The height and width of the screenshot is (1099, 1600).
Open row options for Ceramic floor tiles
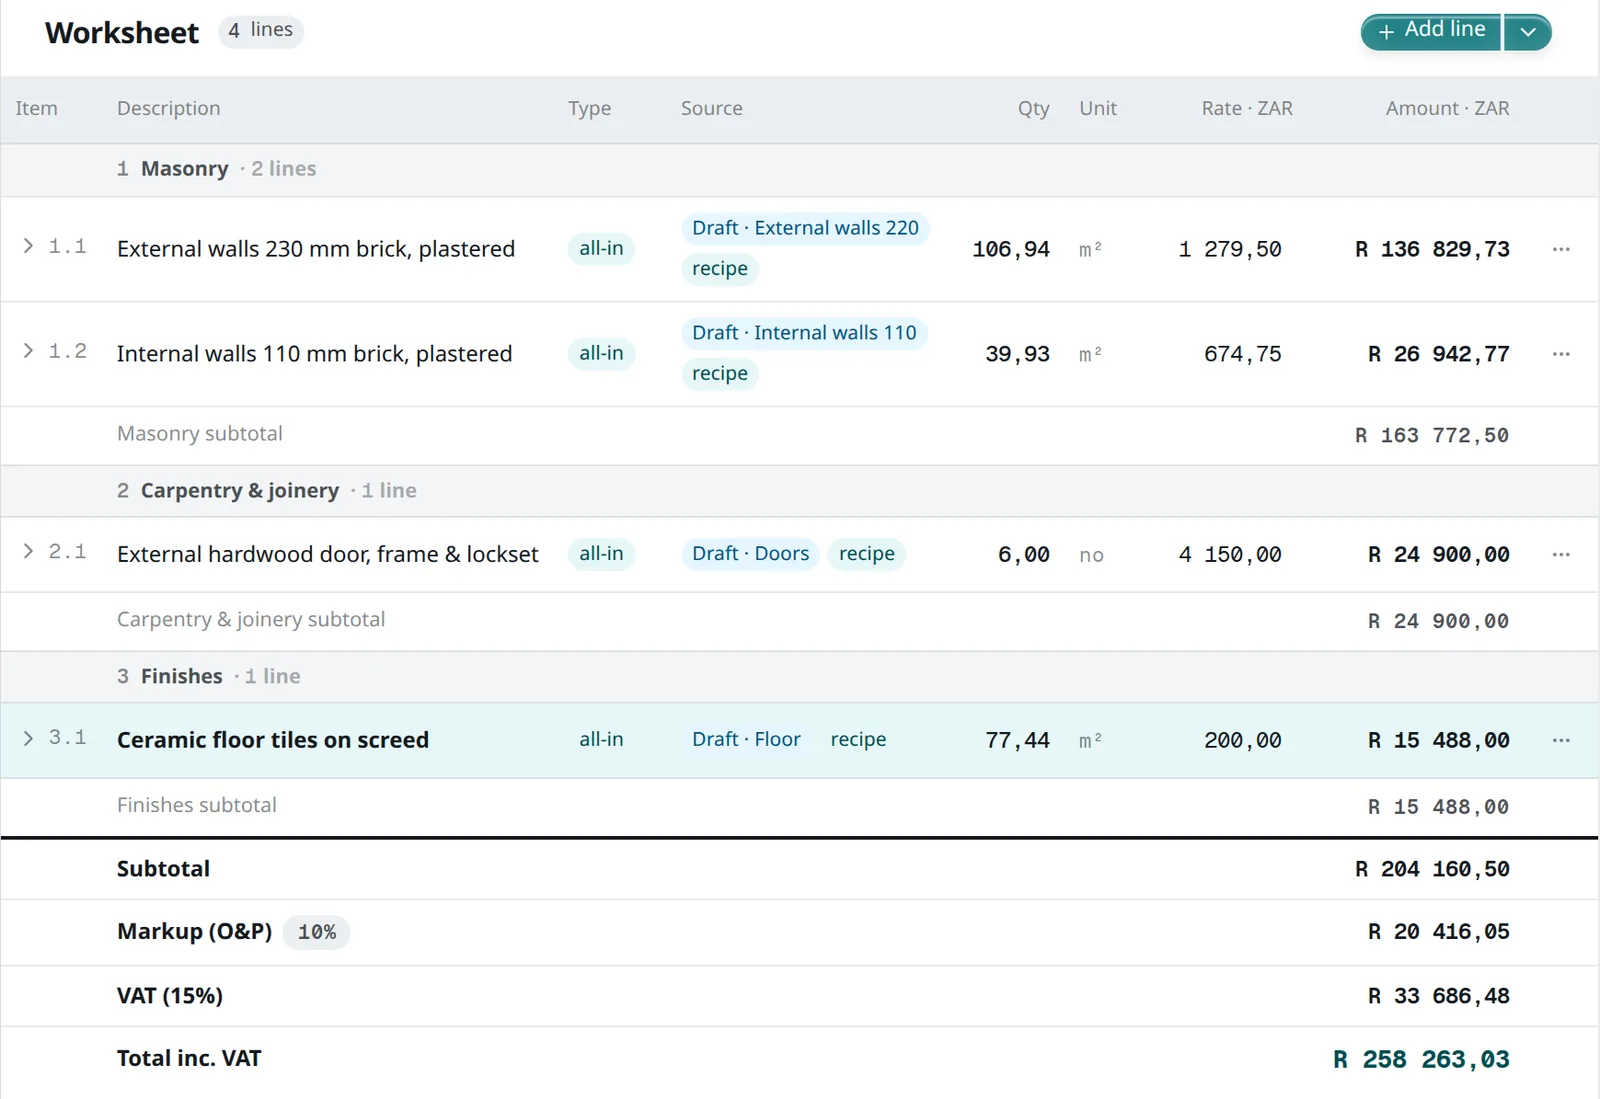1561,740
